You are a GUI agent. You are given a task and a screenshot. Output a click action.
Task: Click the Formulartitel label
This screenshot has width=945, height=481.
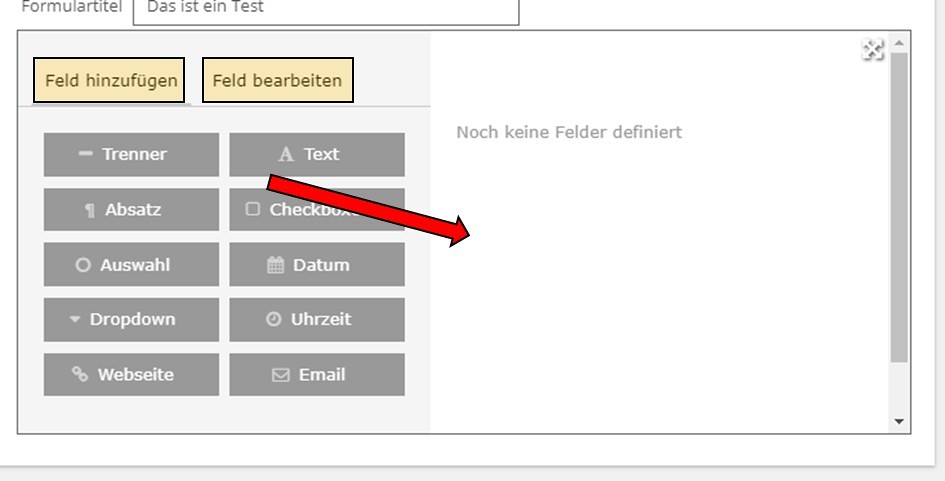pos(71,7)
